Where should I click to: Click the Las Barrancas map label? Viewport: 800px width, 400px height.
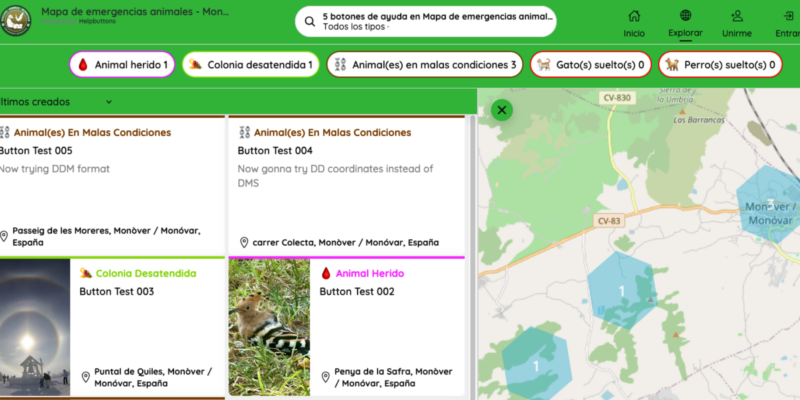pos(699,120)
